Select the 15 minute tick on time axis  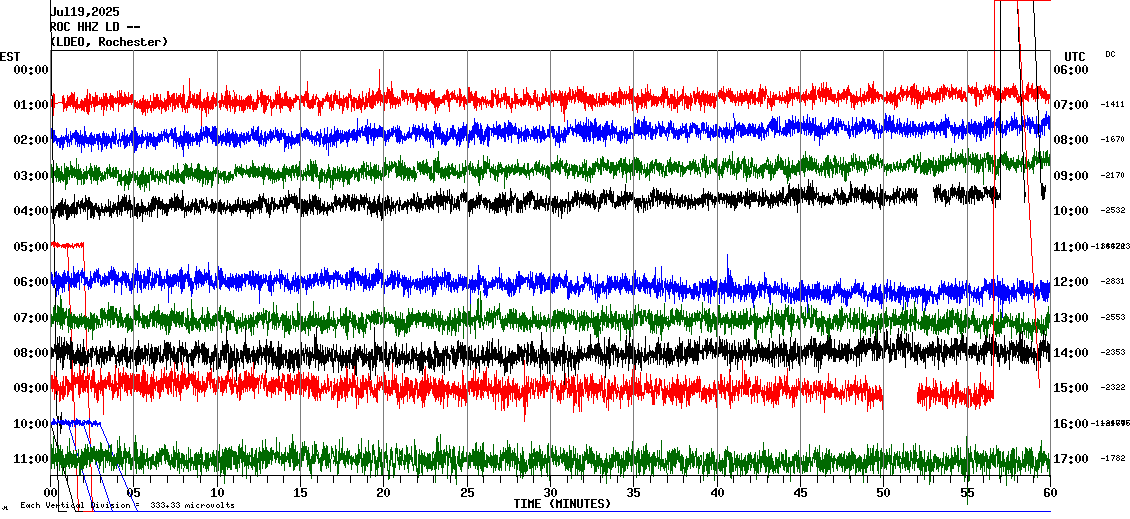click(x=301, y=493)
